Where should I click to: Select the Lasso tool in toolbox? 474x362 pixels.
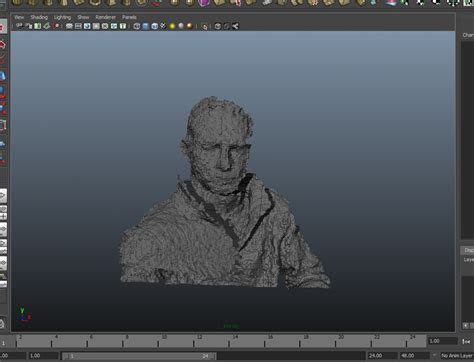[x=3, y=44]
